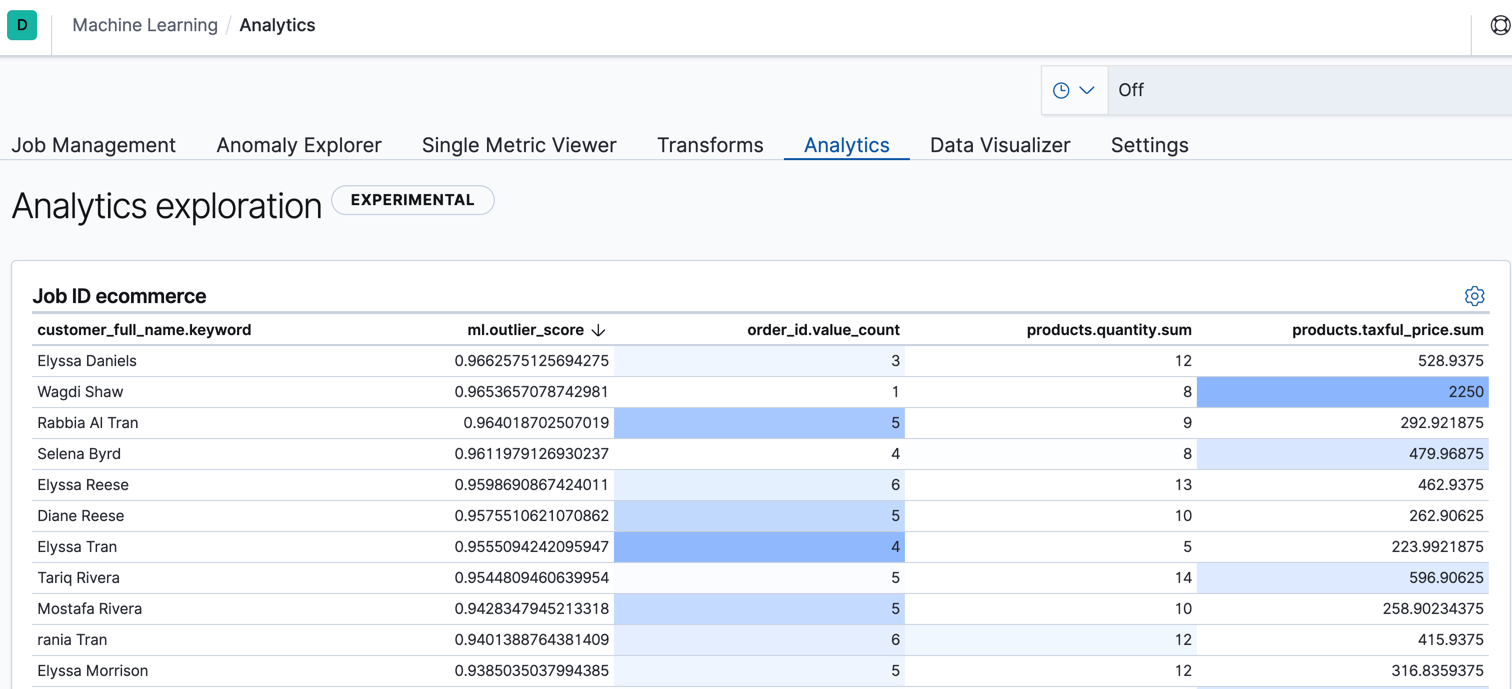Click the clock icon in the time picker
Viewport: 1512px width, 689px height.
pyautogui.click(x=1063, y=90)
